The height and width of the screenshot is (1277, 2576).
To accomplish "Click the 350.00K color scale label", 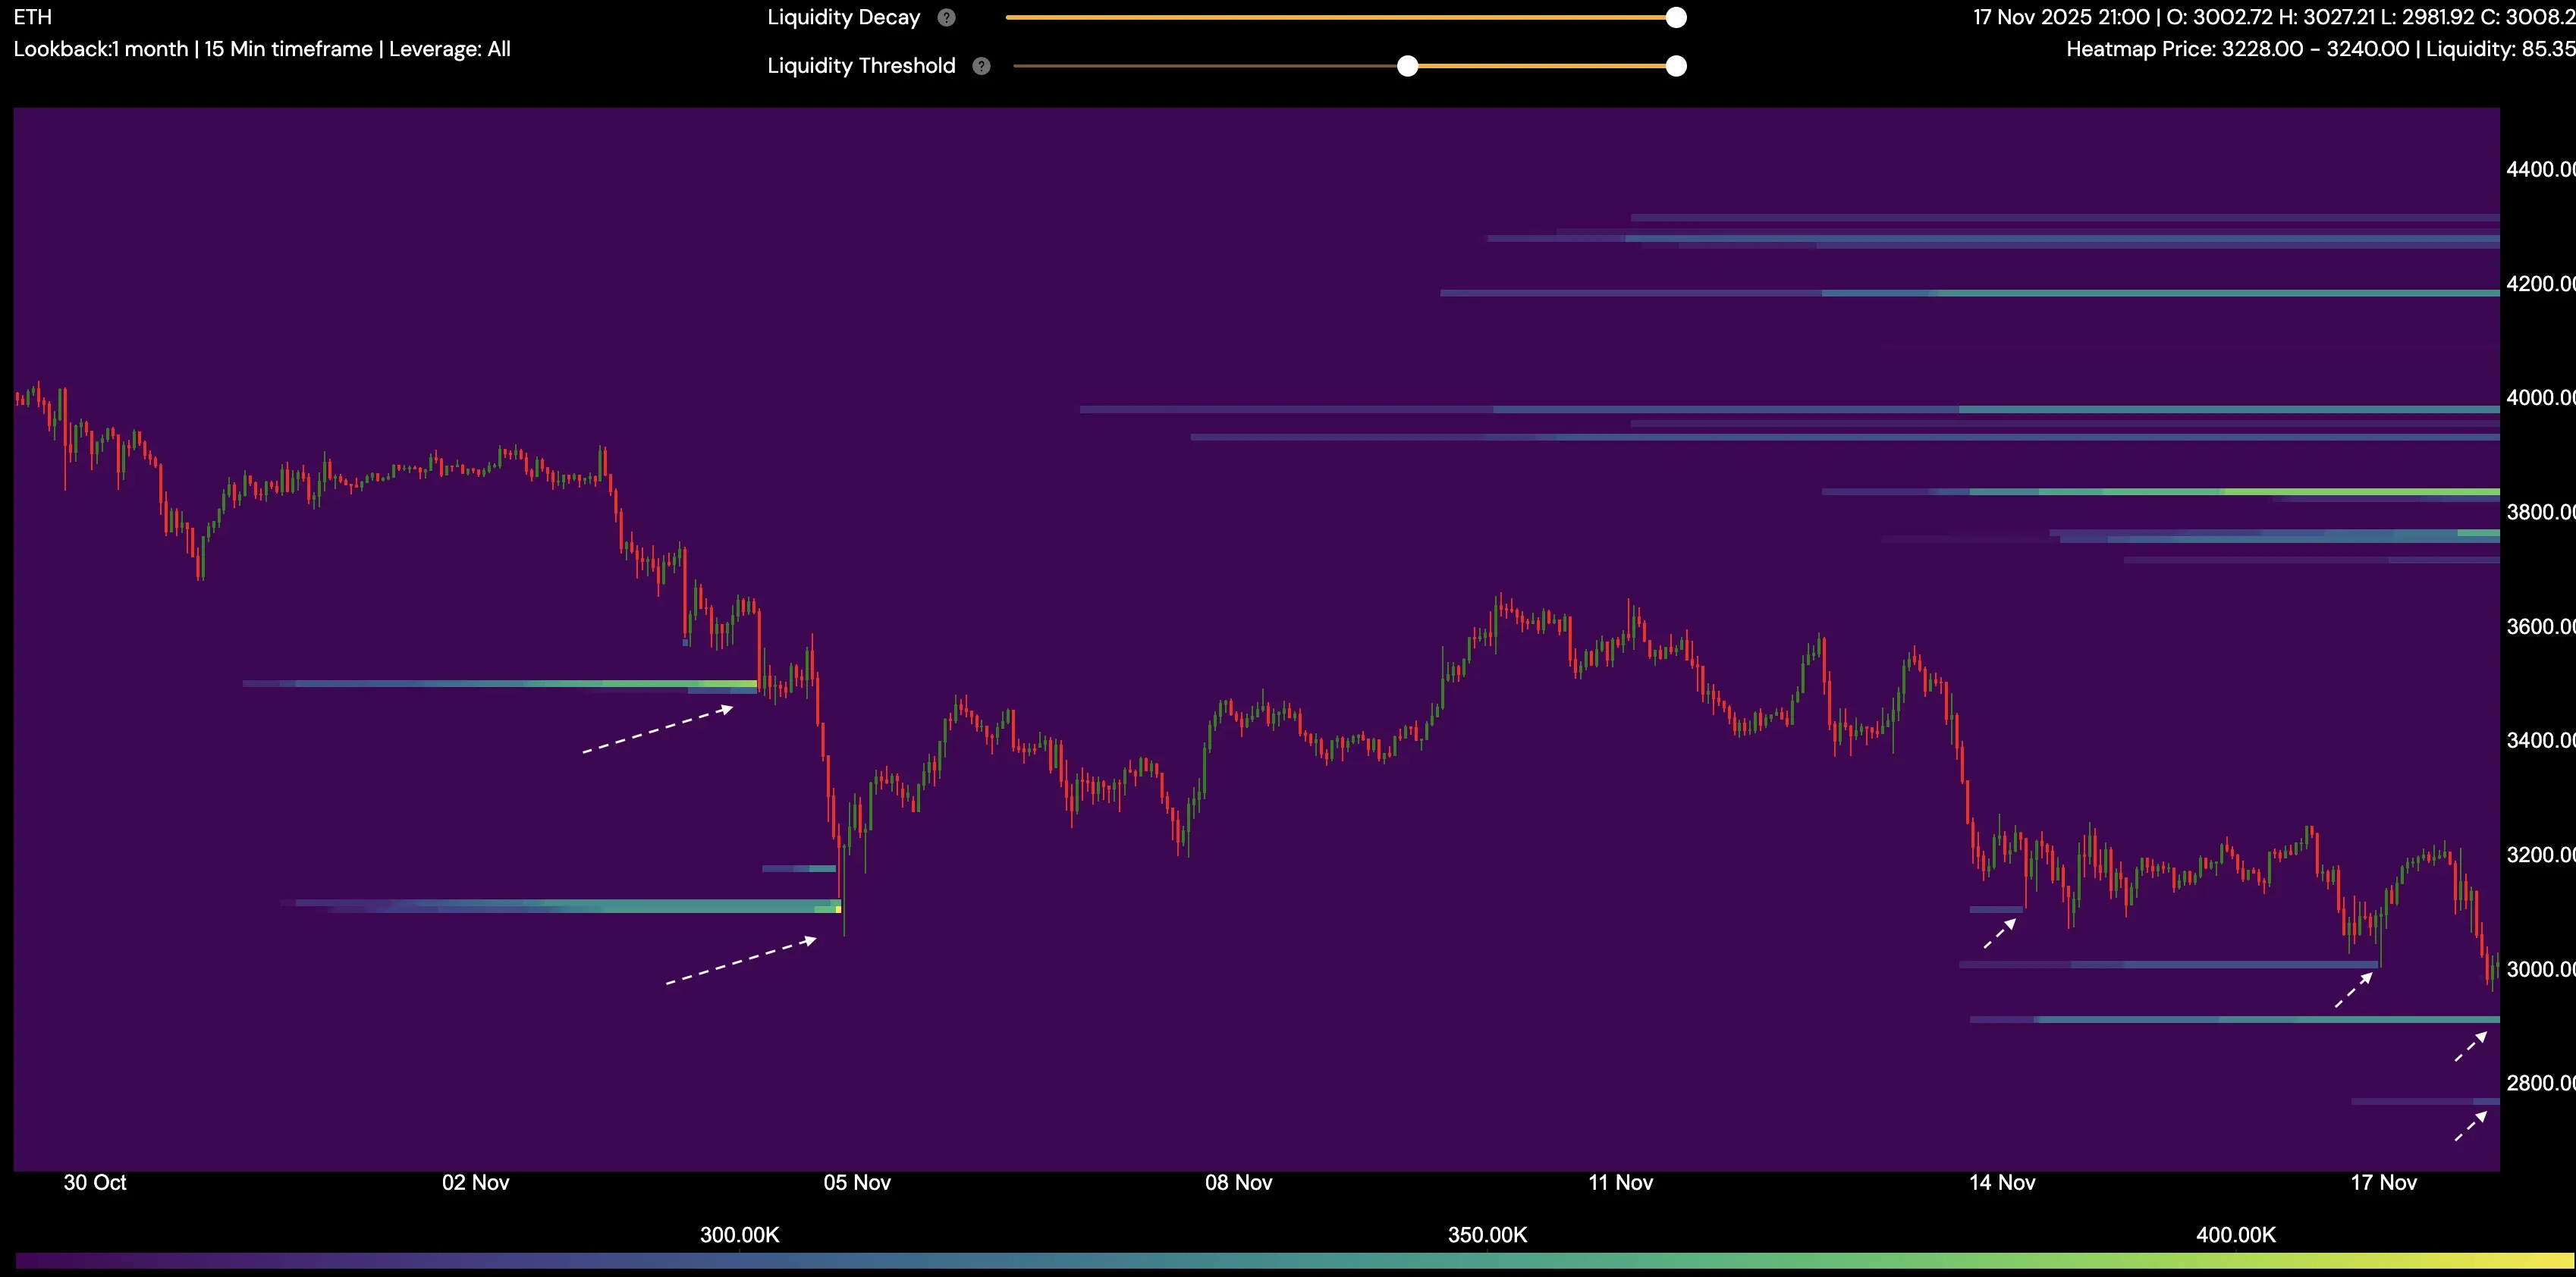I will 1487,1234.
